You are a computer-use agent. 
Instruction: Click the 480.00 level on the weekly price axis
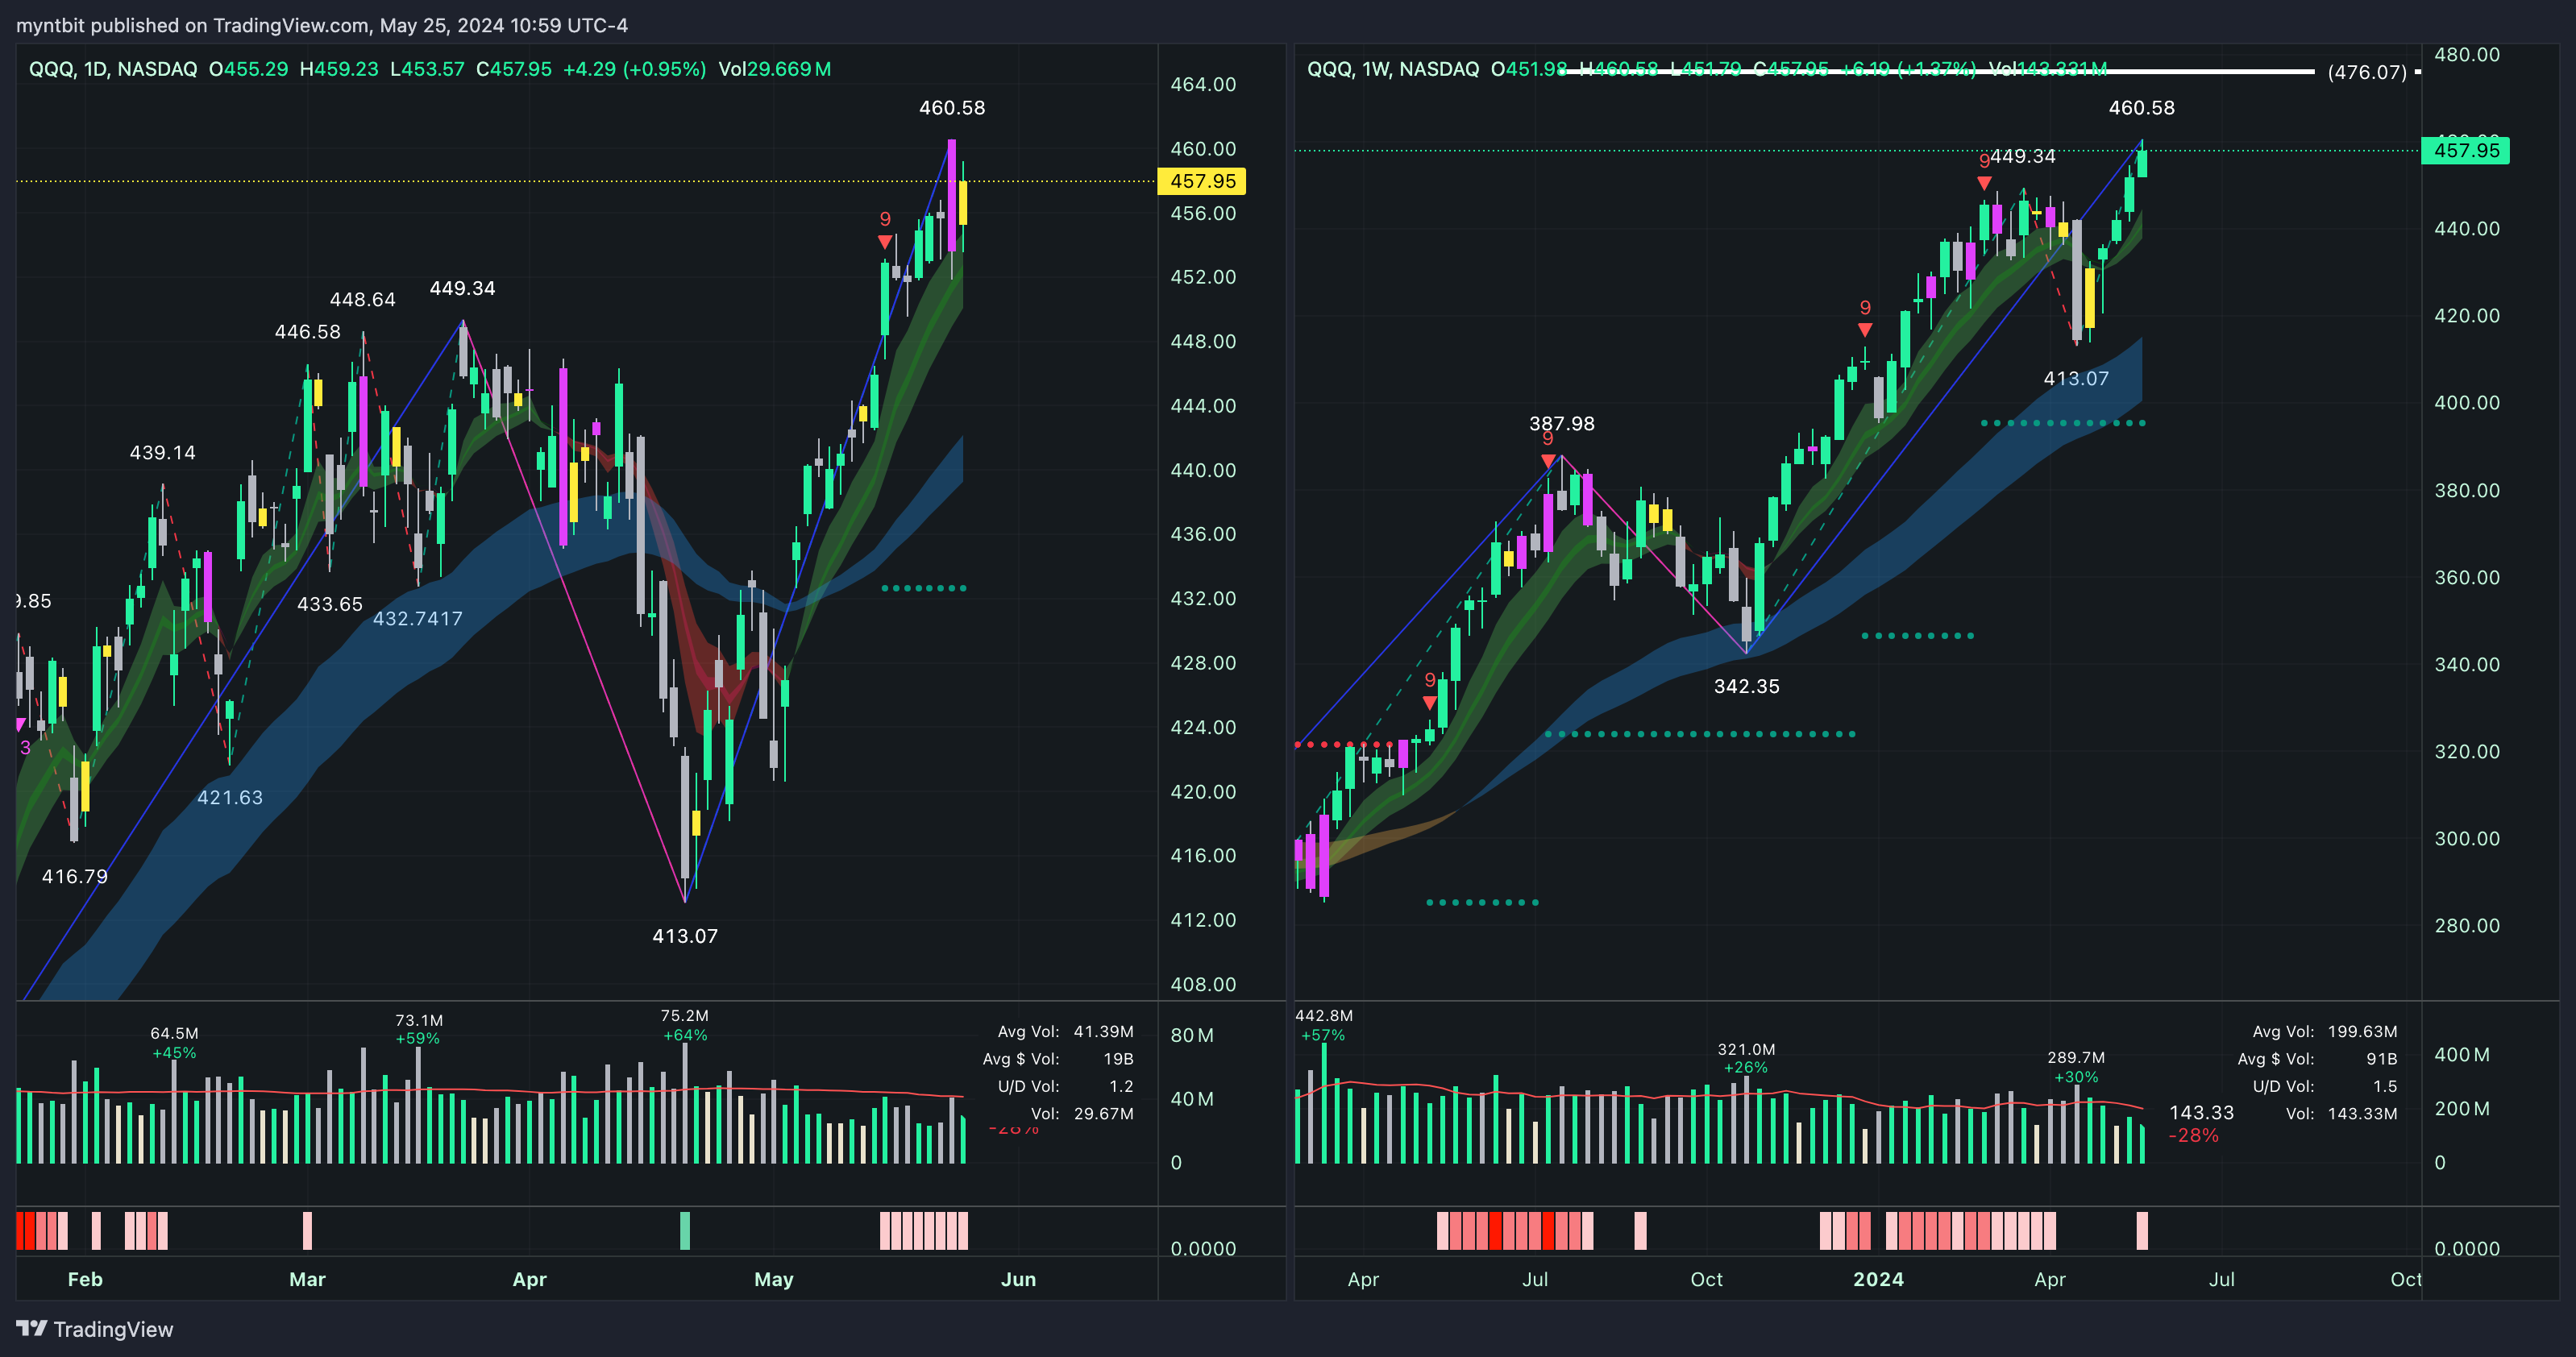point(2466,54)
